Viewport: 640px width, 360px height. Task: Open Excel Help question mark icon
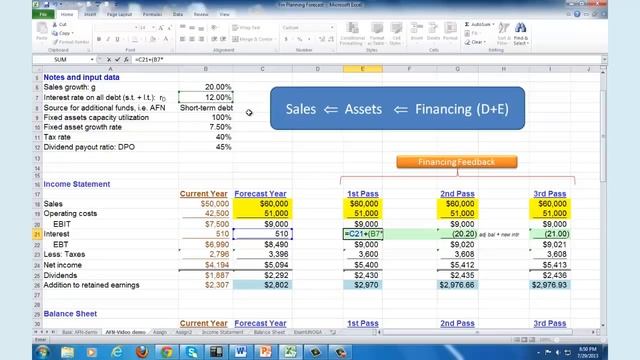pos(577,14)
